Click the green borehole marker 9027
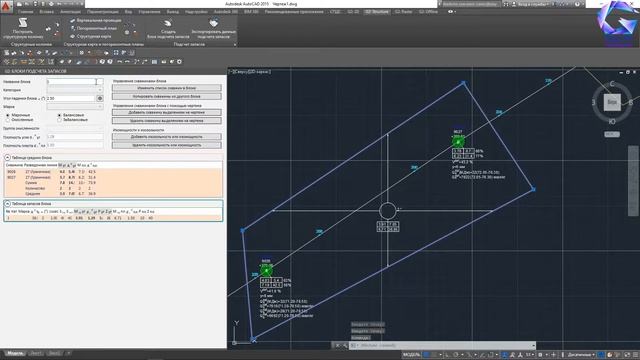The height and width of the screenshot is (360, 640). click(x=458, y=142)
